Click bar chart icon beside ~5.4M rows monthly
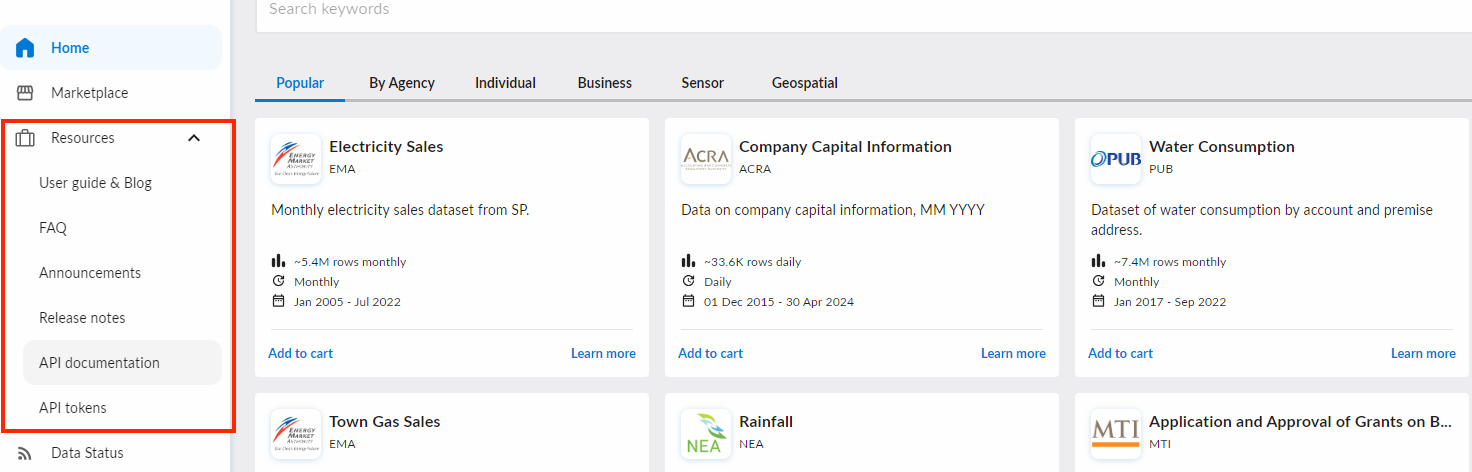1472x472 pixels. 279,261
